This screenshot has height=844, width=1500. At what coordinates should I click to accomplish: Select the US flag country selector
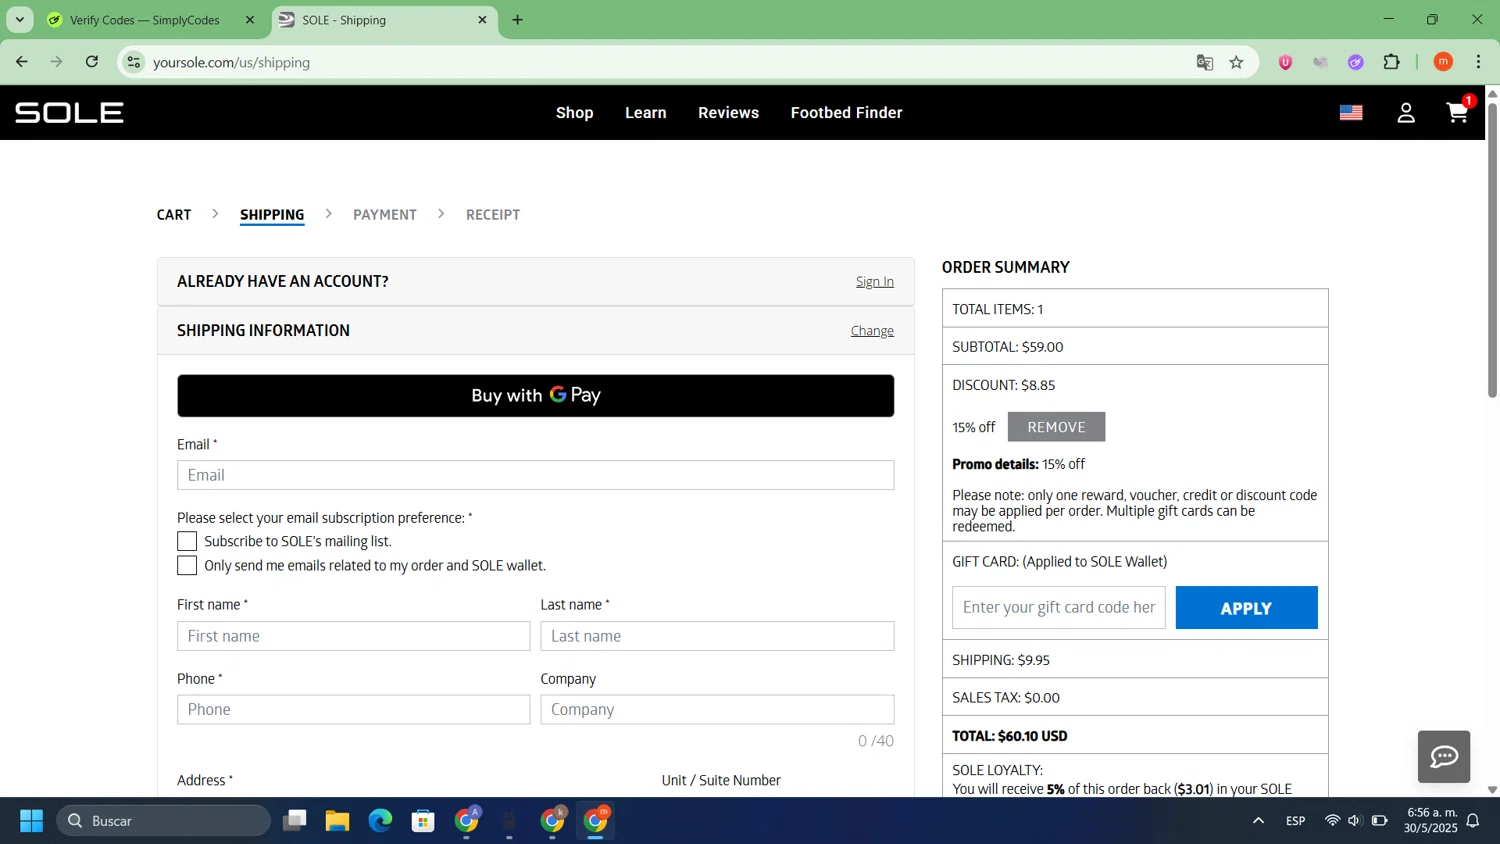pyautogui.click(x=1351, y=113)
